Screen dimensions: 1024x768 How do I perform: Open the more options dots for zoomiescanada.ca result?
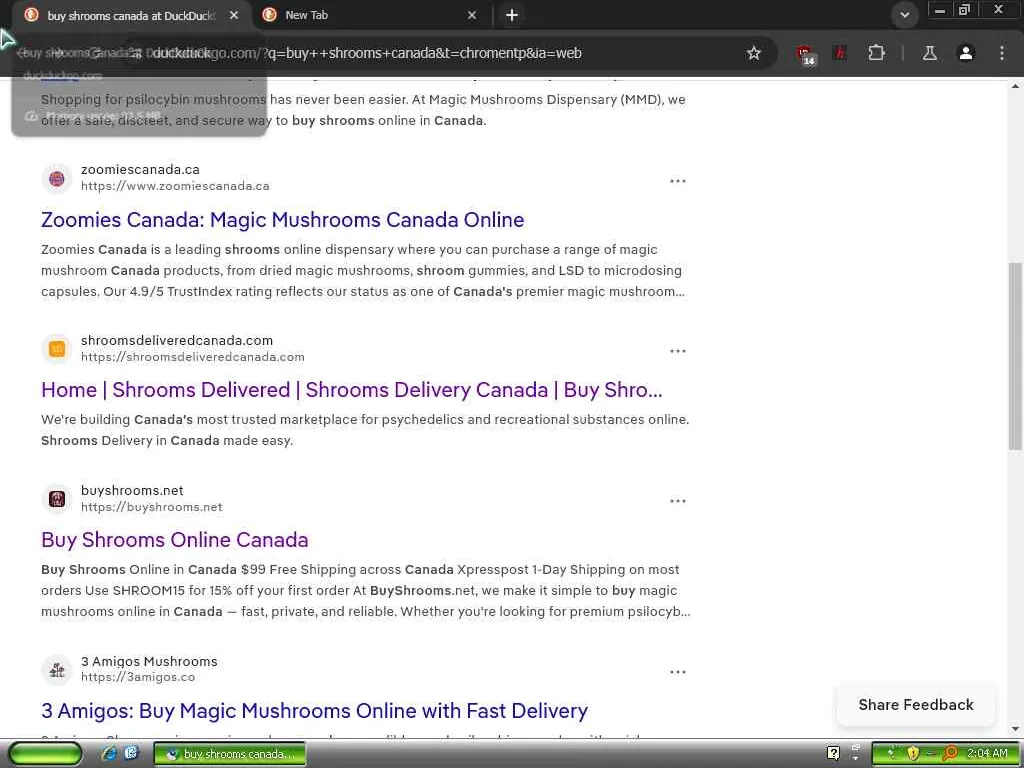pyautogui.click(x=678, y=181)
